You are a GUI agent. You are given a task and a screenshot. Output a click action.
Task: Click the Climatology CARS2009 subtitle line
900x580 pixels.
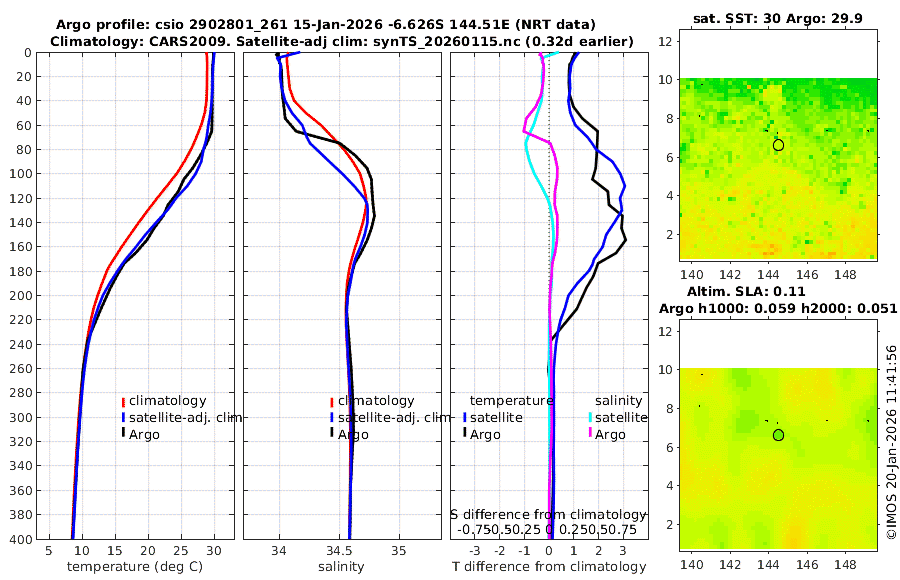(342, 41)
